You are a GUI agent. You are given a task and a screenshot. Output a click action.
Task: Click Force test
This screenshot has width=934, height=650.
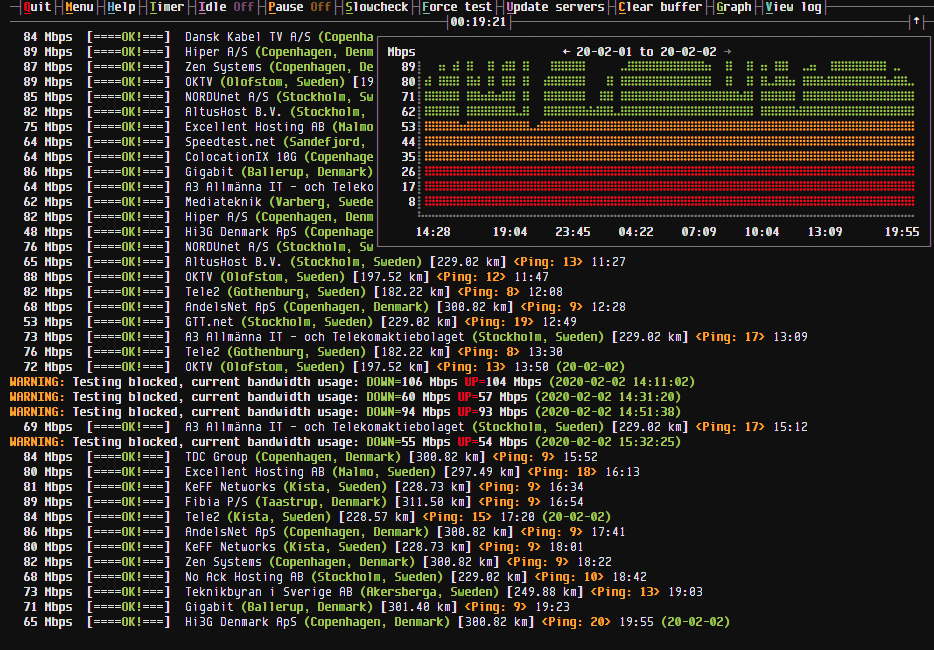[x=457, y=7]
